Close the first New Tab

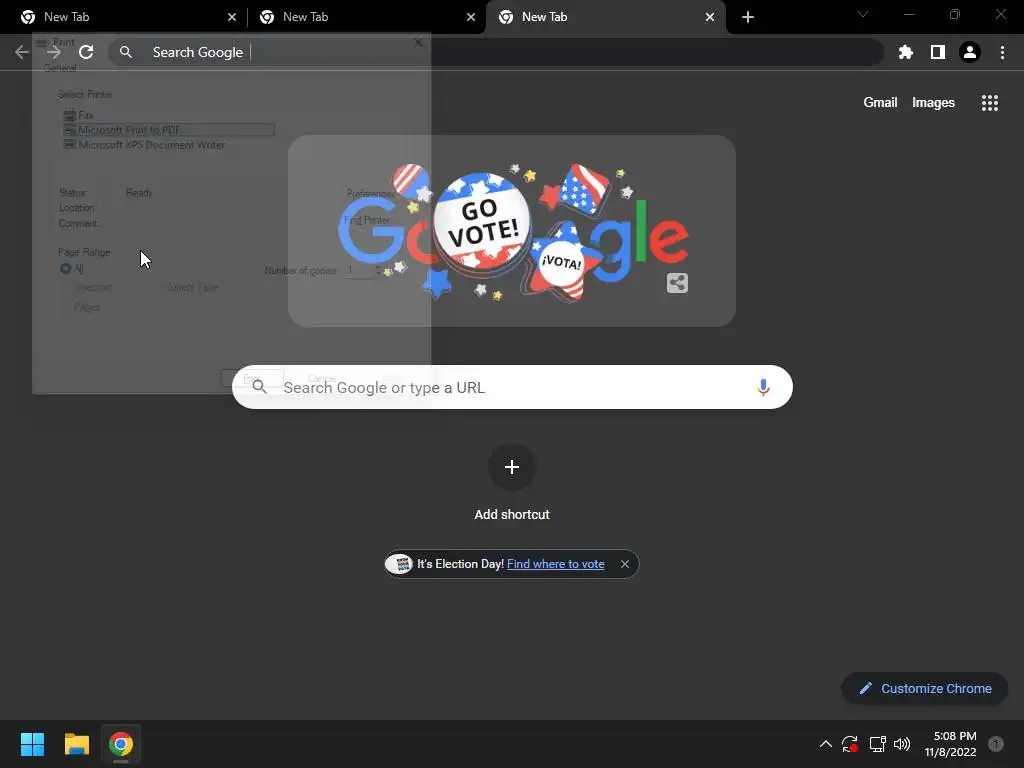point(232,17)
